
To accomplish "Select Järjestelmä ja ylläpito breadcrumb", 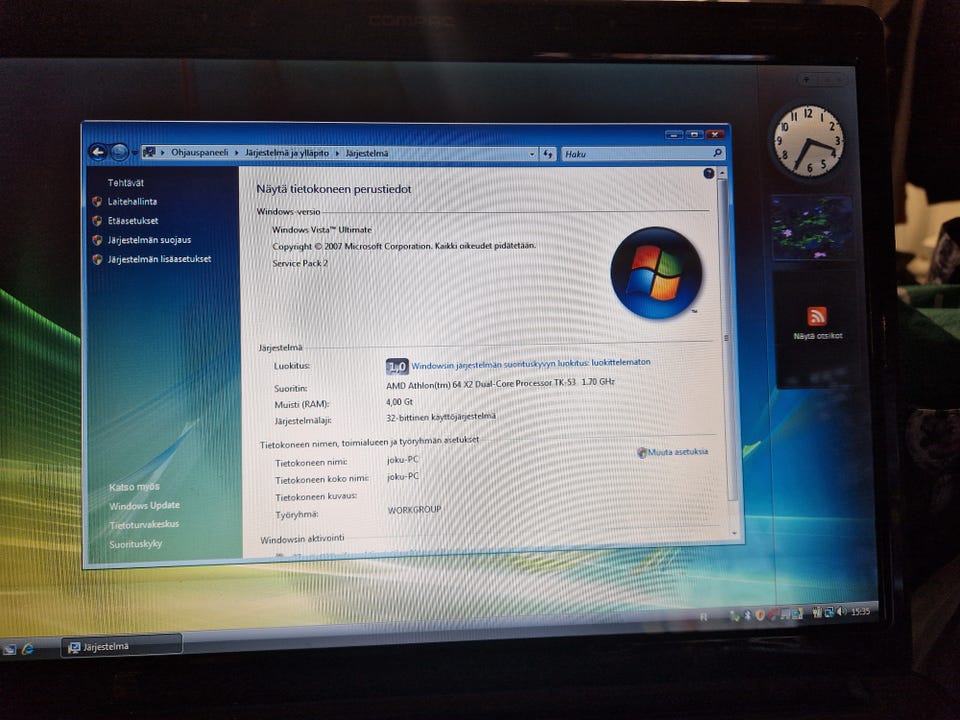I will click(x=287, y=152).
